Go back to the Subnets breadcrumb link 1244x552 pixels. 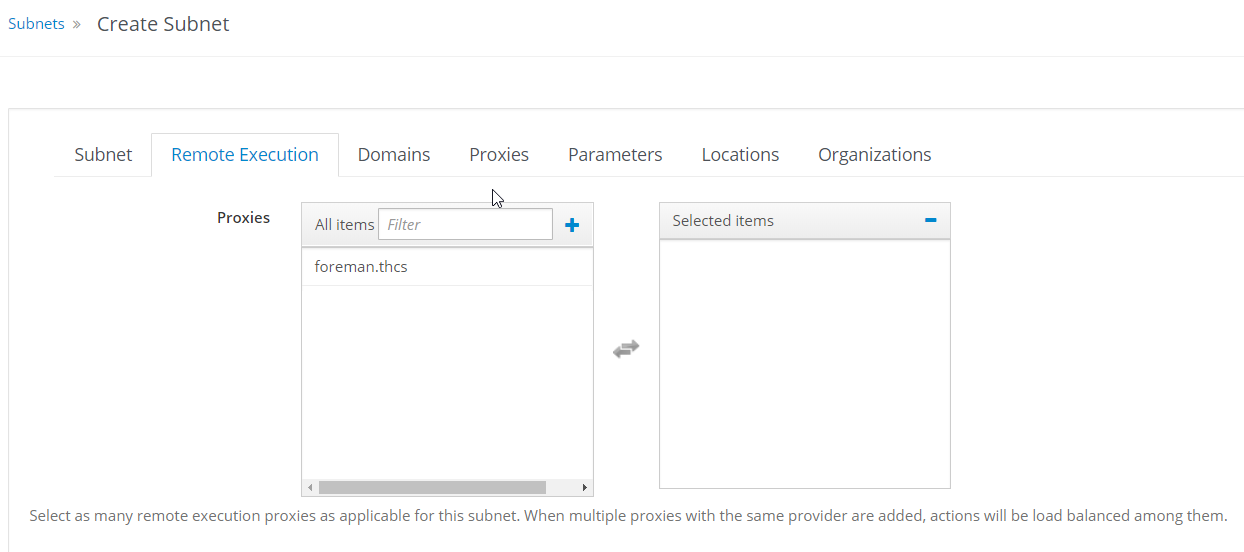coord(36,24)
